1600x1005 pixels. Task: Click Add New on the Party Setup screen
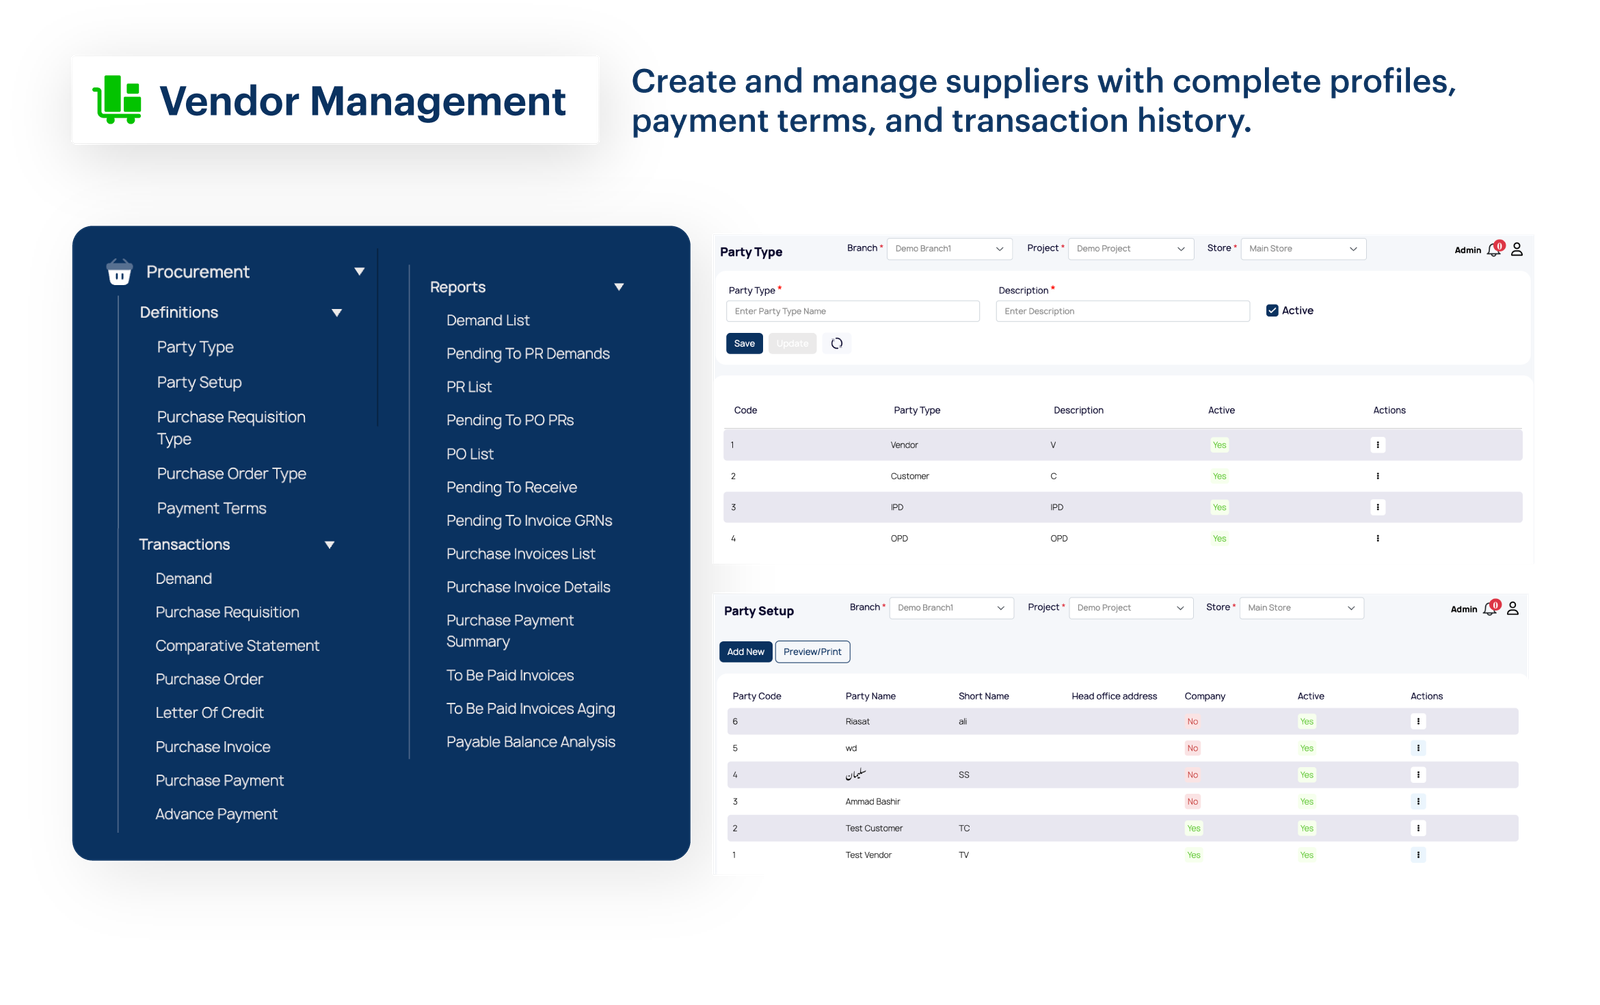tap(745, 651)
